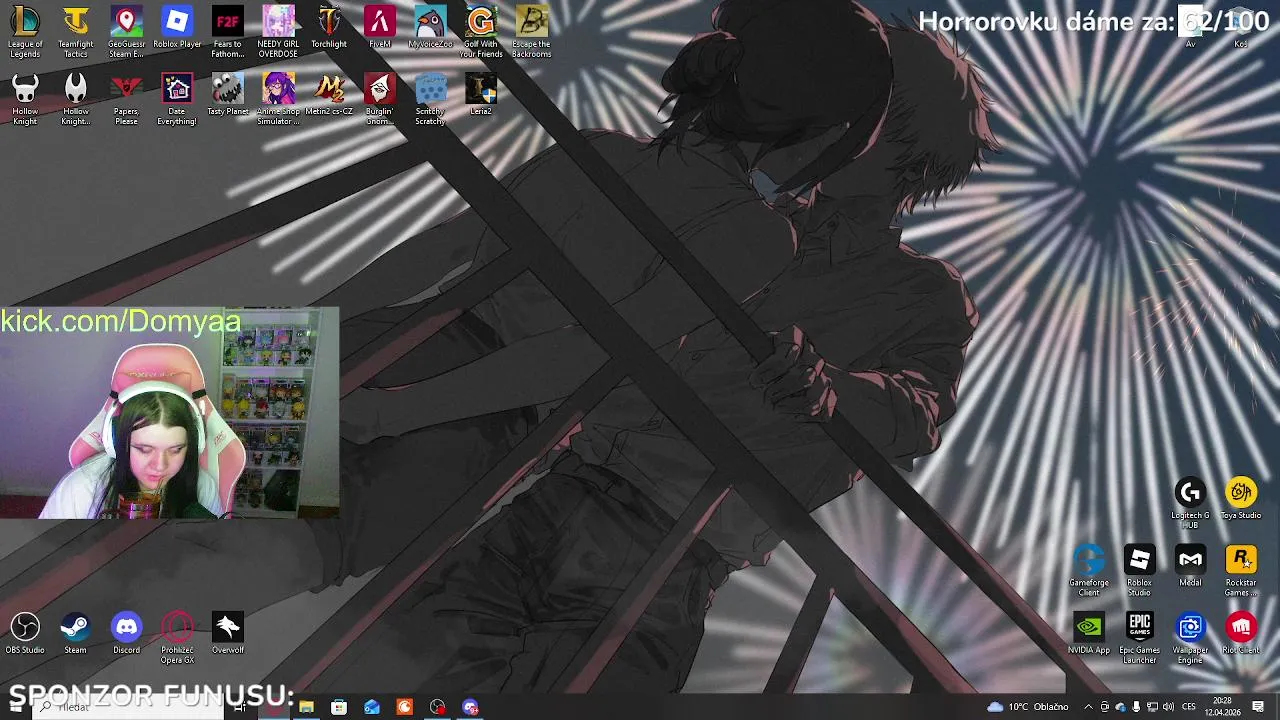This screenshot has height=720, width=1280.
Task: Launch the FiveM shortcut
Action: click(x=380, y=28)
